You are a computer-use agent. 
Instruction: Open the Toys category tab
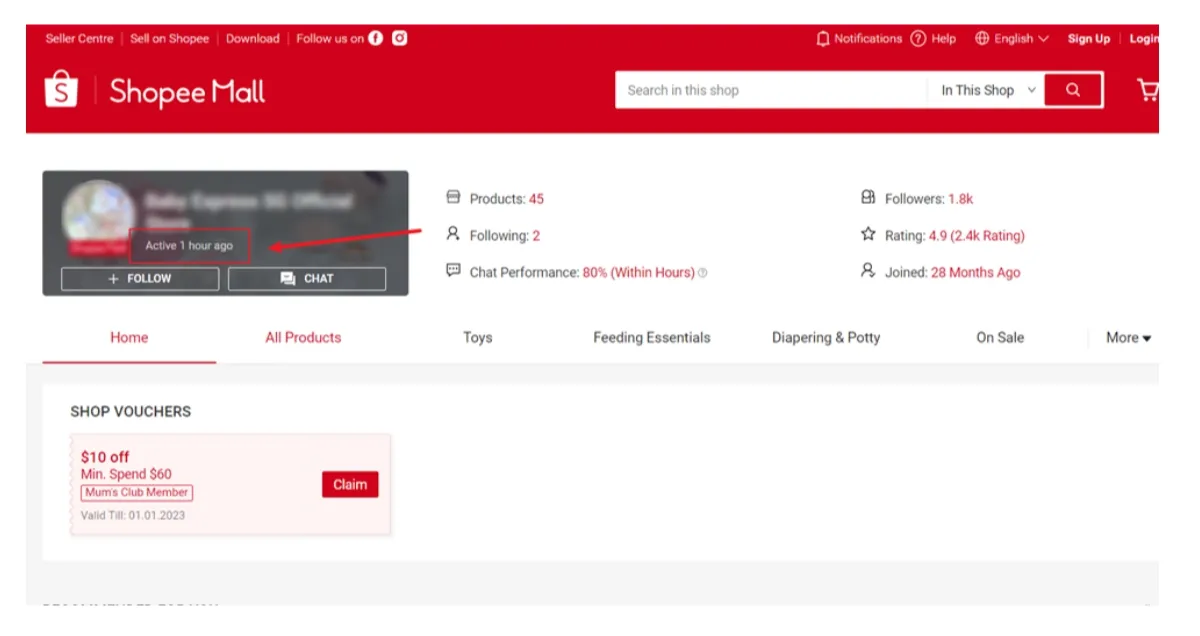(x=477, y=338)
